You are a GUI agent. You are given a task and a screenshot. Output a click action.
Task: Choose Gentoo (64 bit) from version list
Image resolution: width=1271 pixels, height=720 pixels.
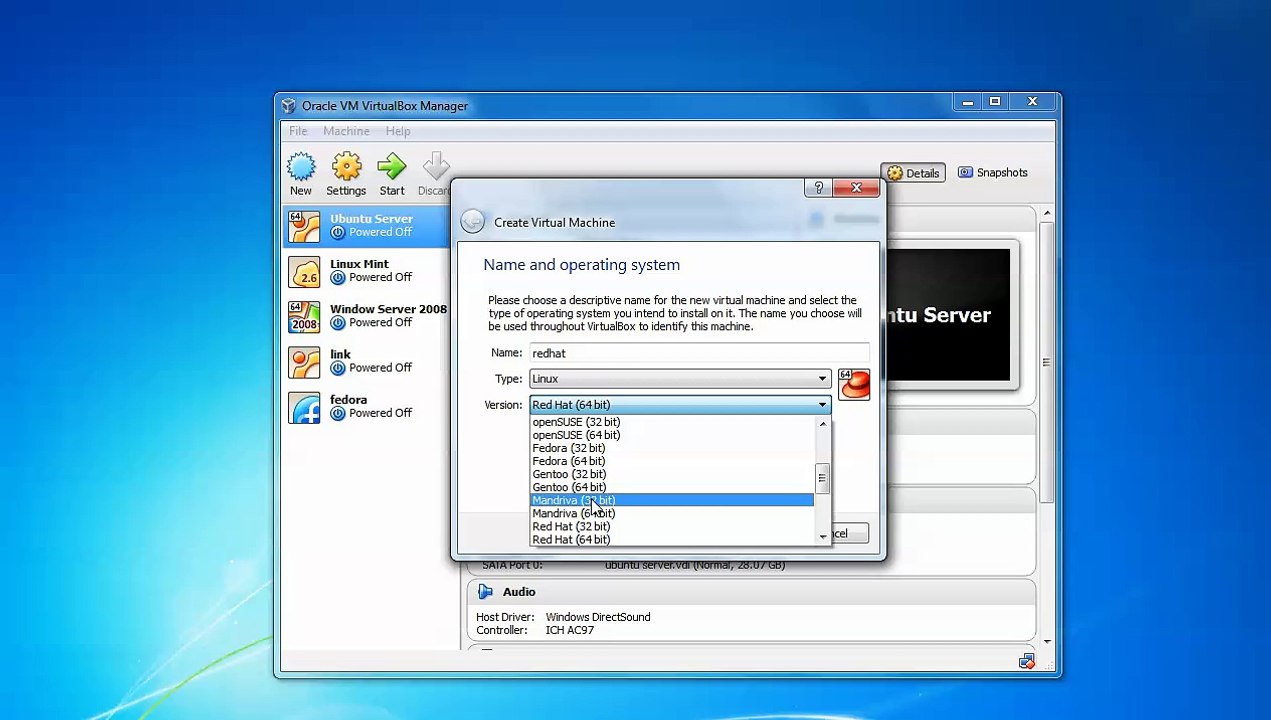point(672,487)
